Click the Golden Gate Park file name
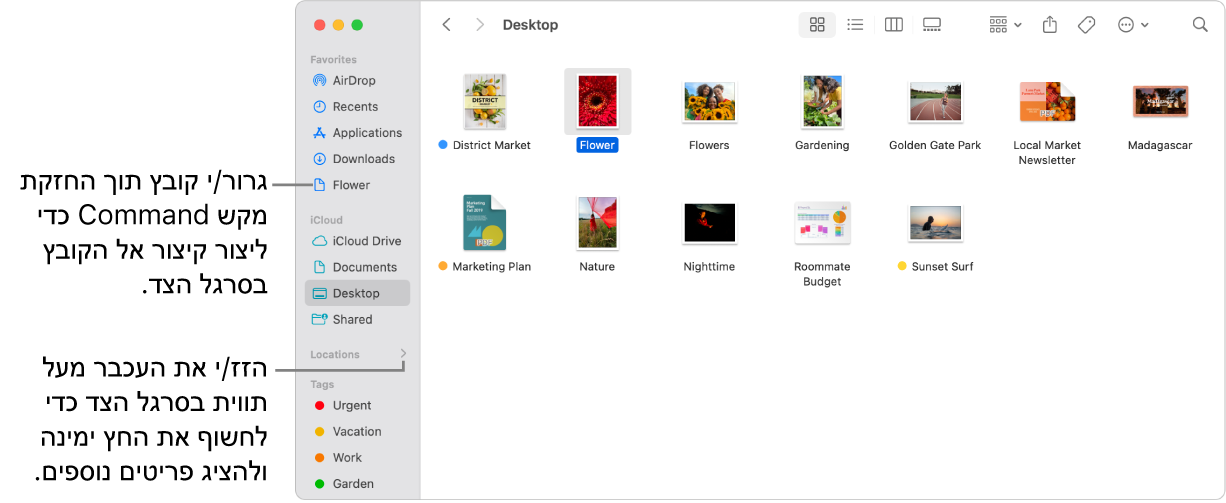Screen dimensions: 1226x503 point(935,145)
